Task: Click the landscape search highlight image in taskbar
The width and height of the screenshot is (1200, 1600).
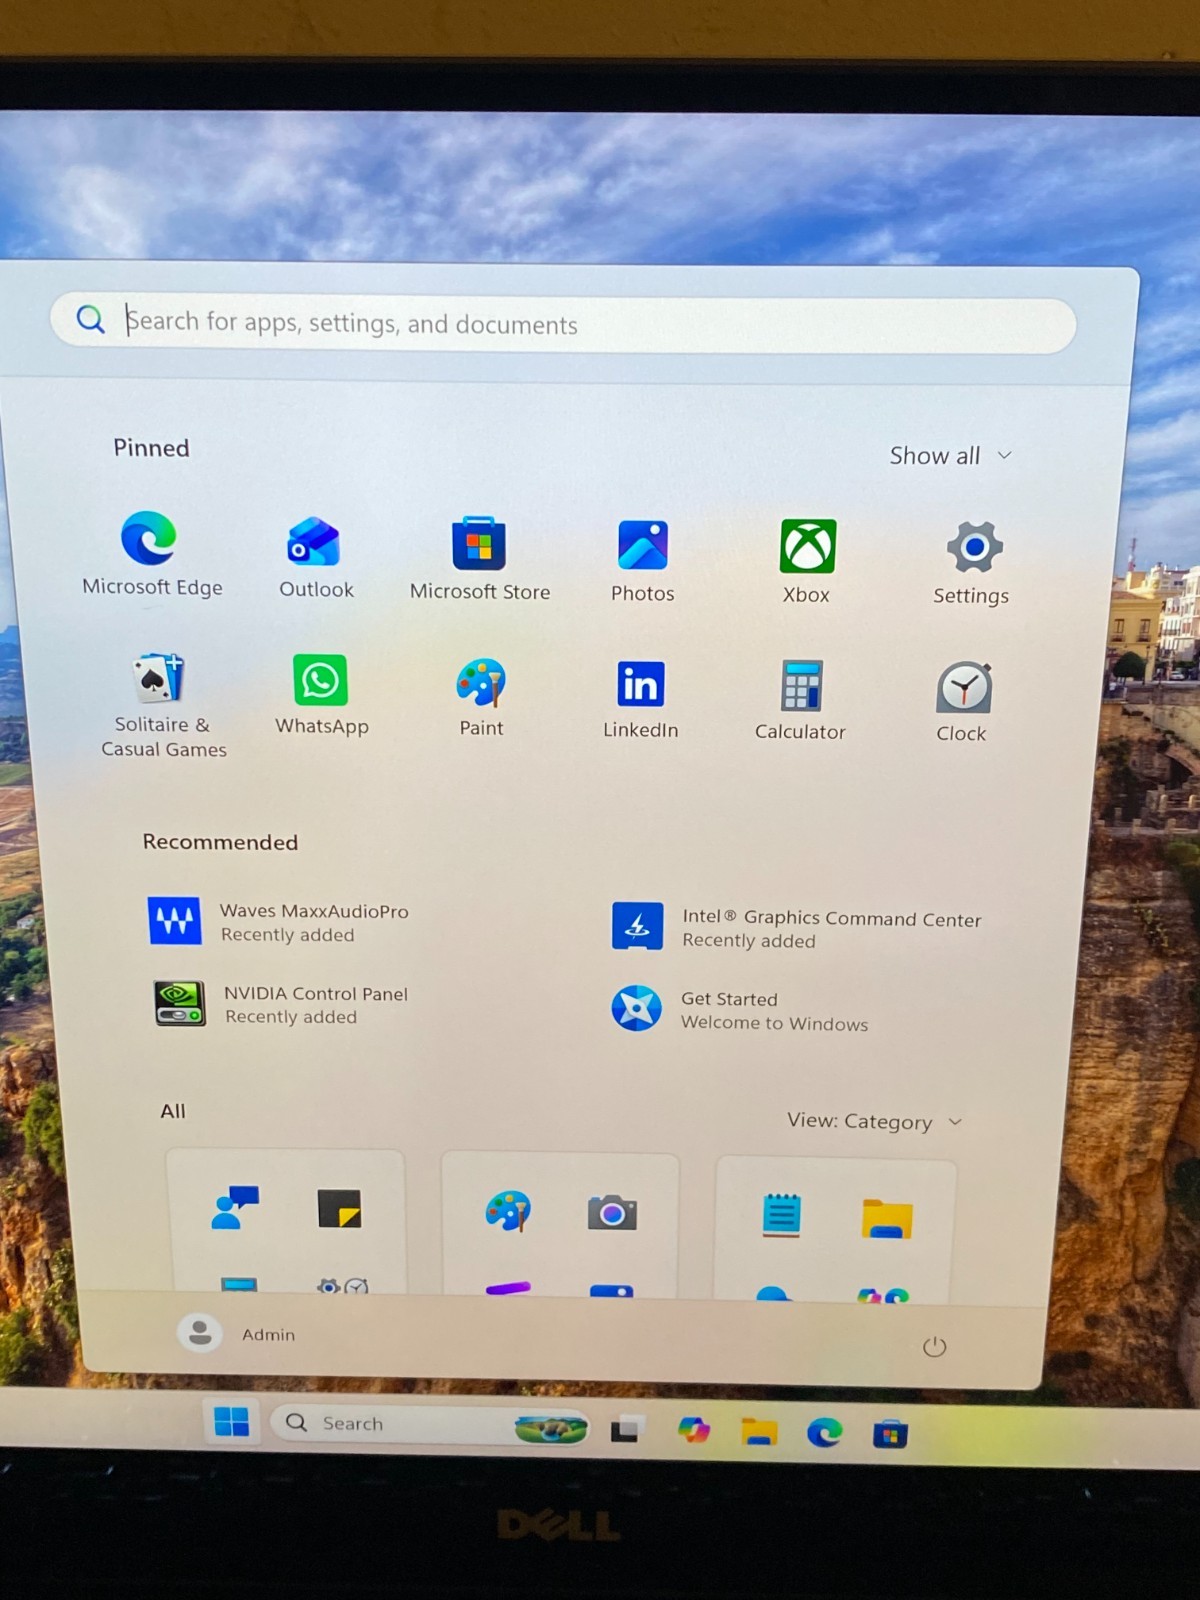Action: pos(551,1430)
